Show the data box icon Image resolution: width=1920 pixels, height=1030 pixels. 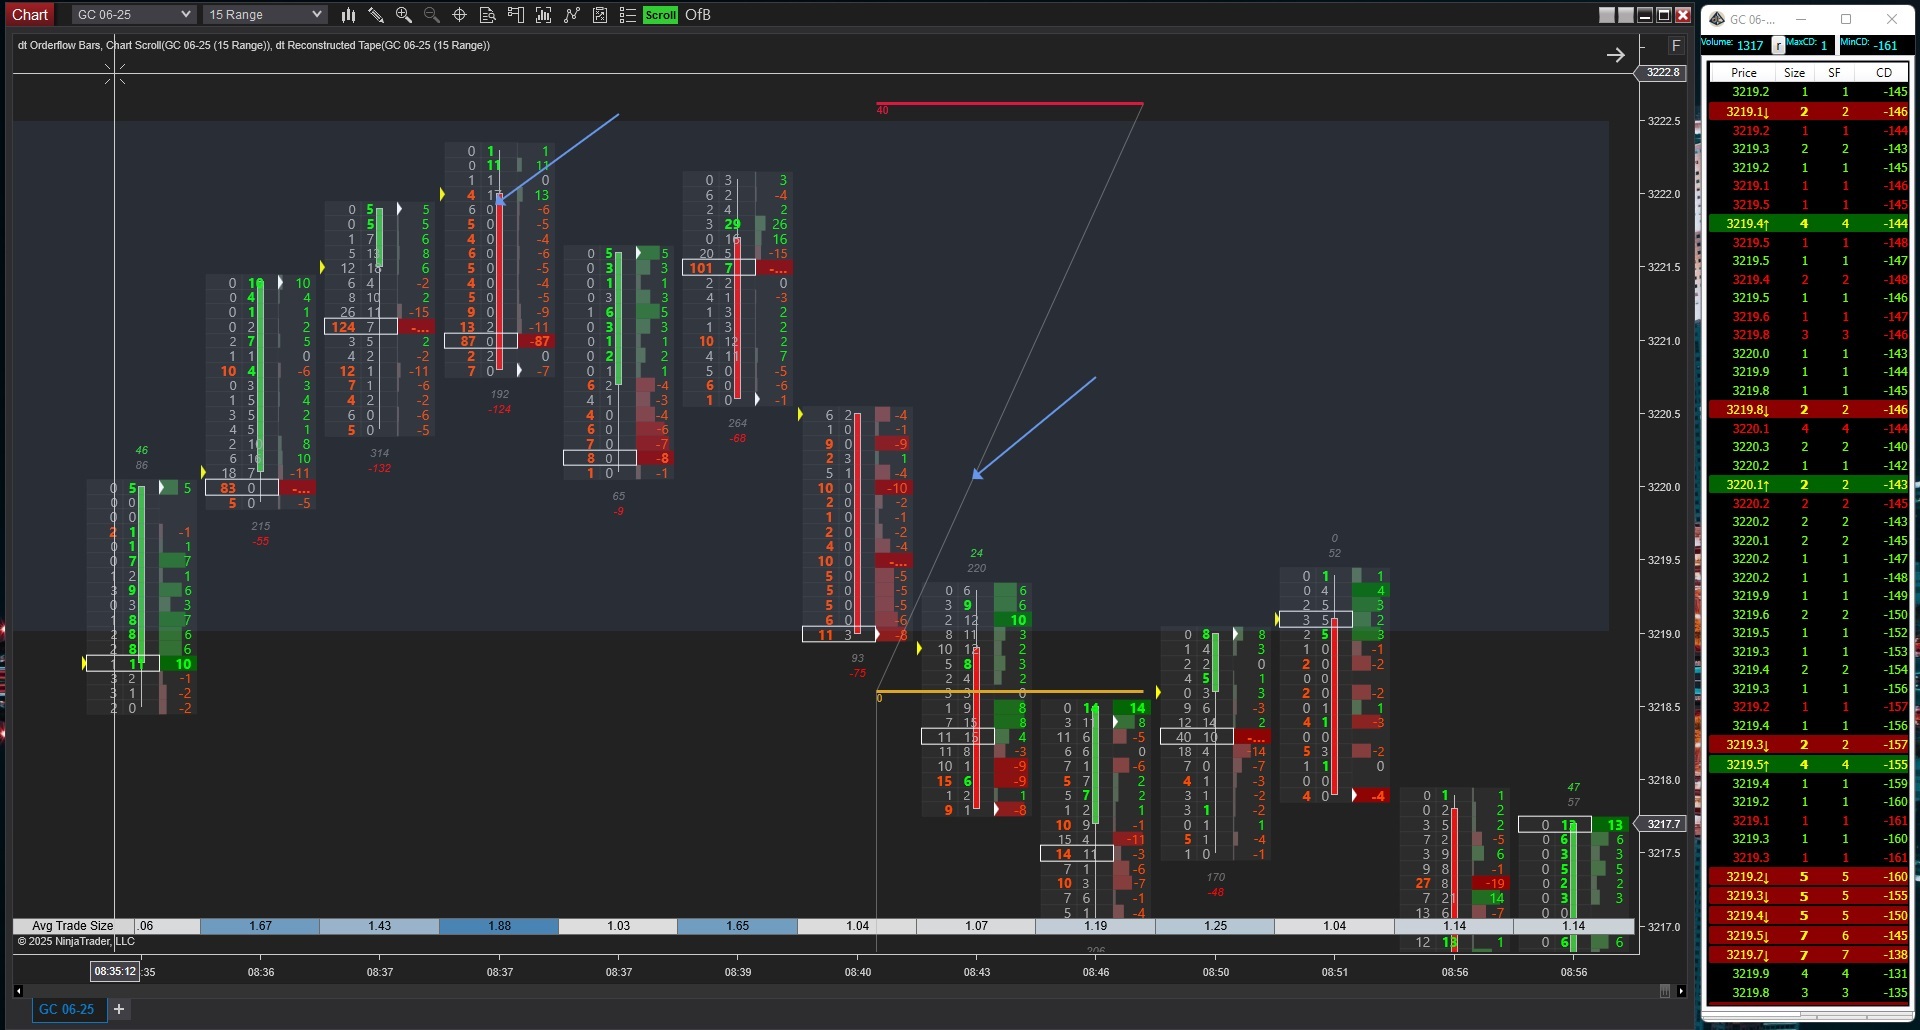click(x=488, y=15)
